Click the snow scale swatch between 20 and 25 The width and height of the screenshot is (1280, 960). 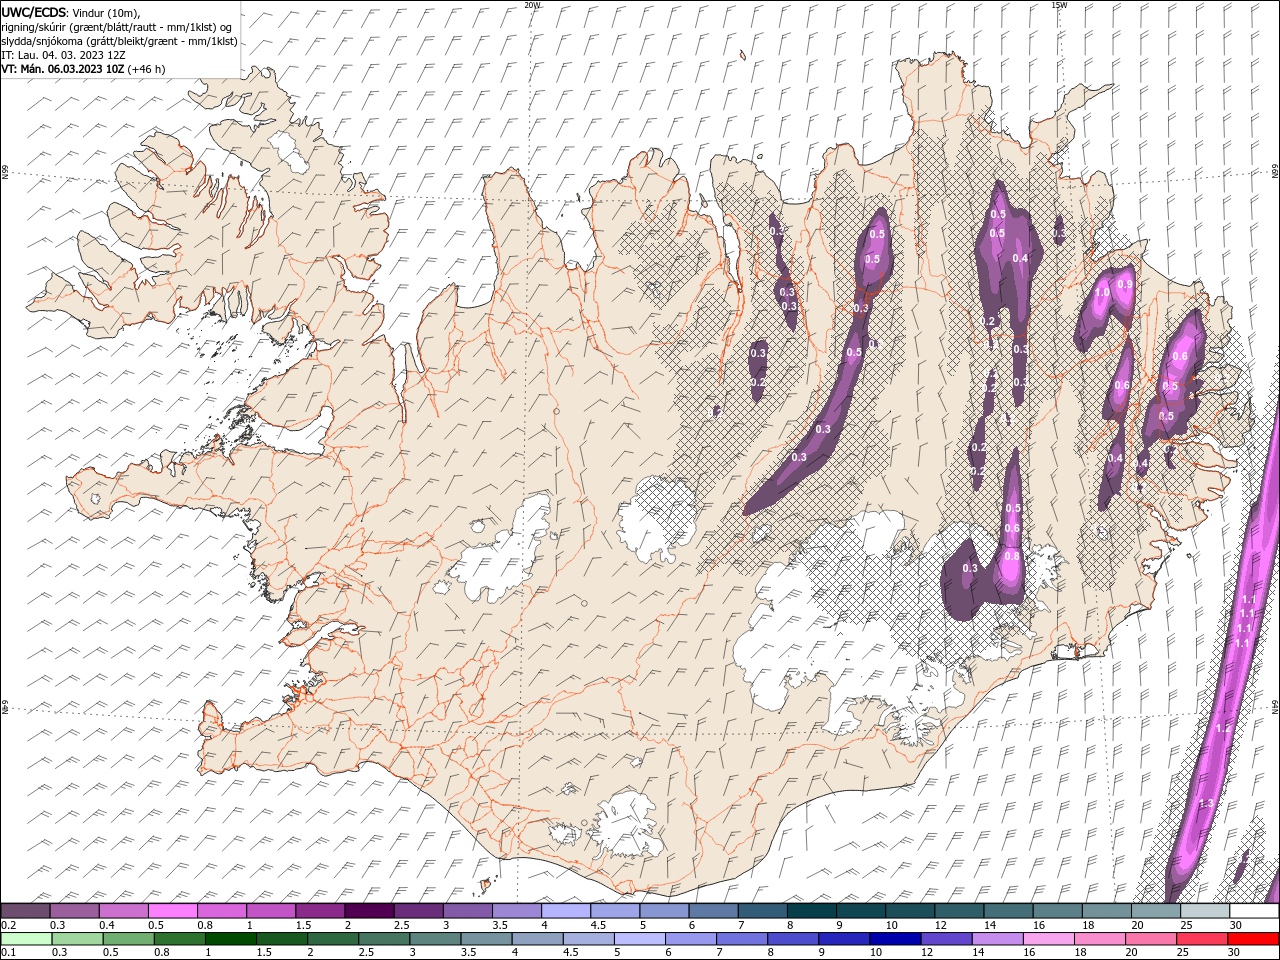(1155, 911)
